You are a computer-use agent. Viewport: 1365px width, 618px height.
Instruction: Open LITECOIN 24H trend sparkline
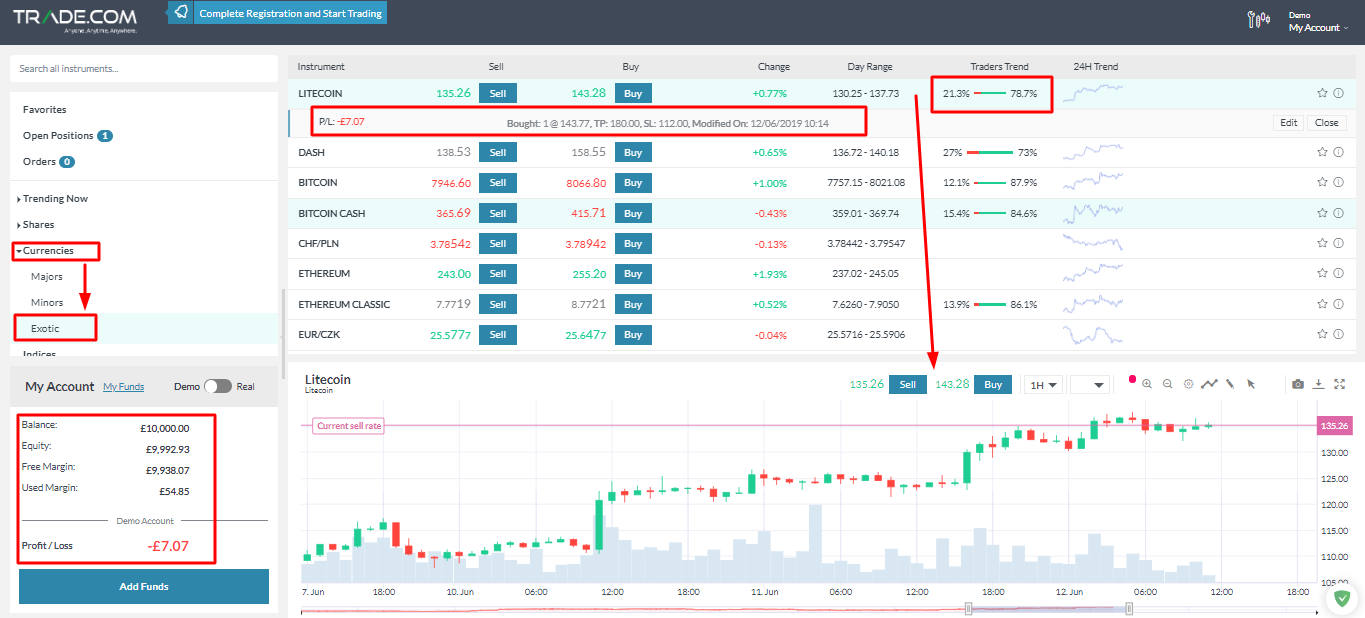[x=1093, y=93]
